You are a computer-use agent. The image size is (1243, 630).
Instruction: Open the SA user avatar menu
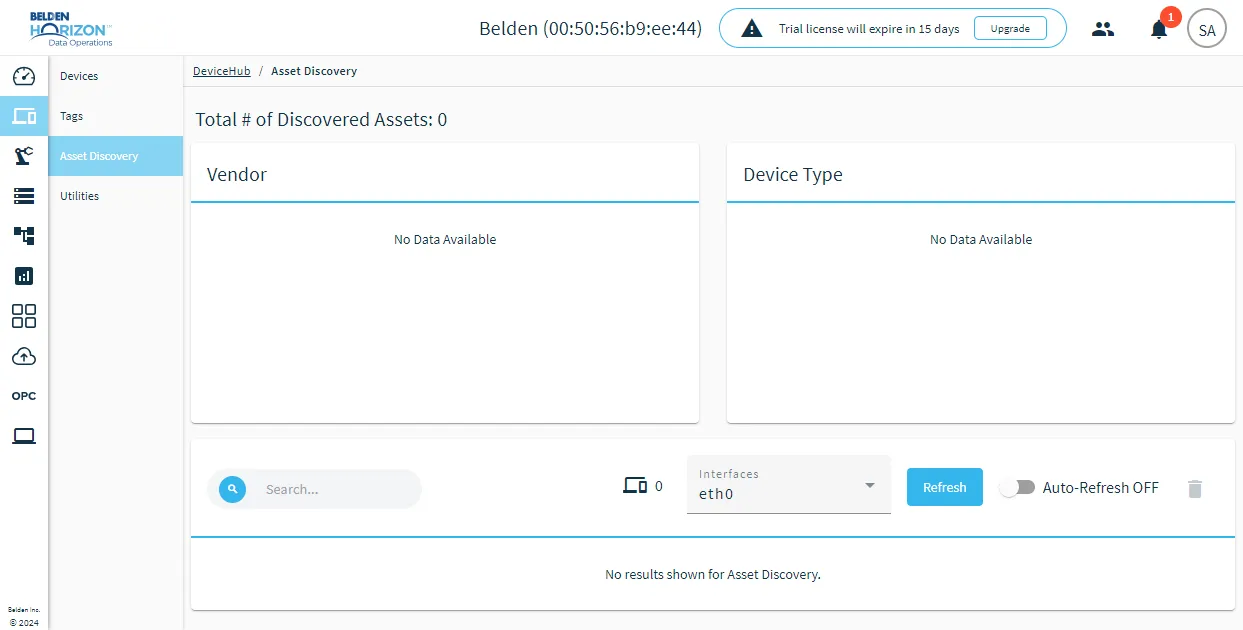[x=1207, y=29]
